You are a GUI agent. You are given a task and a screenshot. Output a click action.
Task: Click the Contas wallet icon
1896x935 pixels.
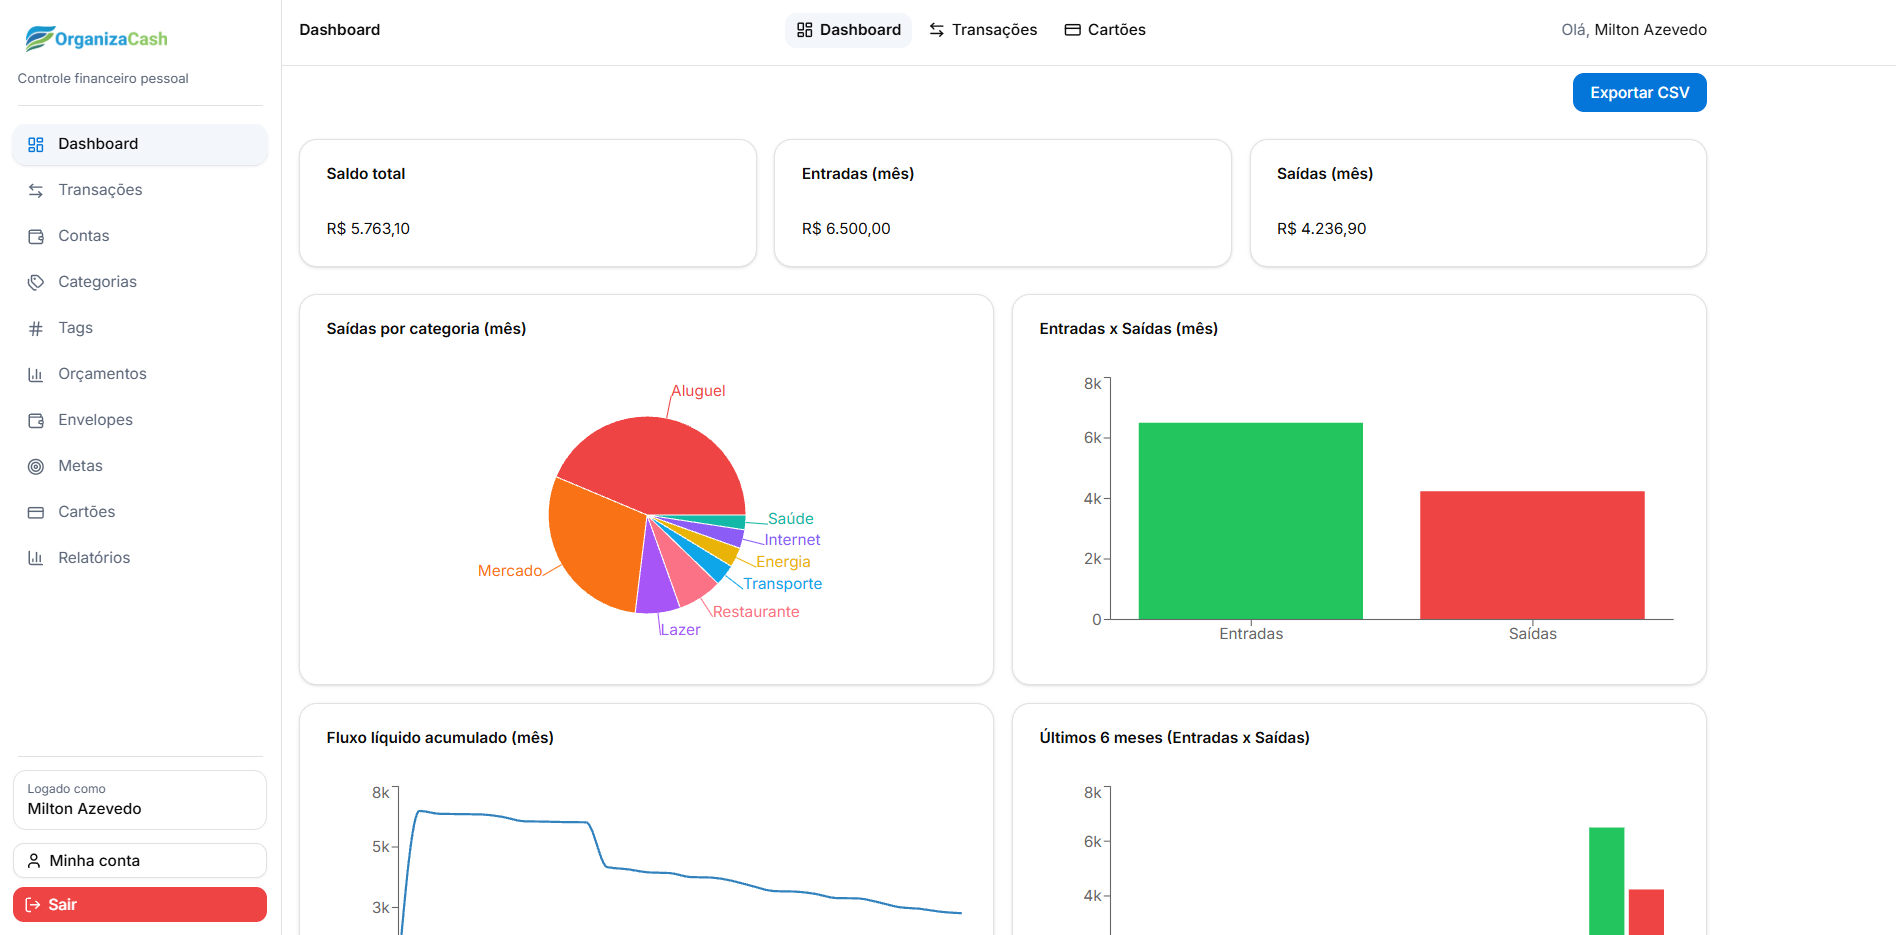pos(36,236)
